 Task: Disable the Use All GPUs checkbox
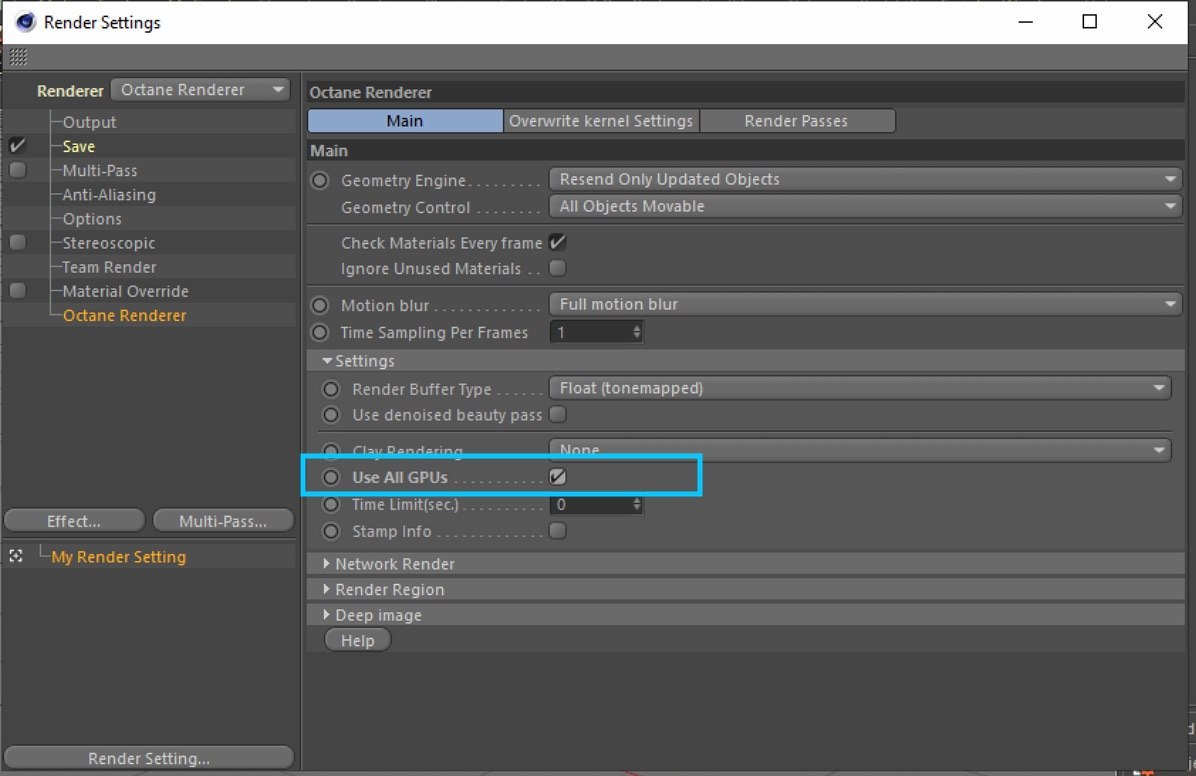[558, 477]
